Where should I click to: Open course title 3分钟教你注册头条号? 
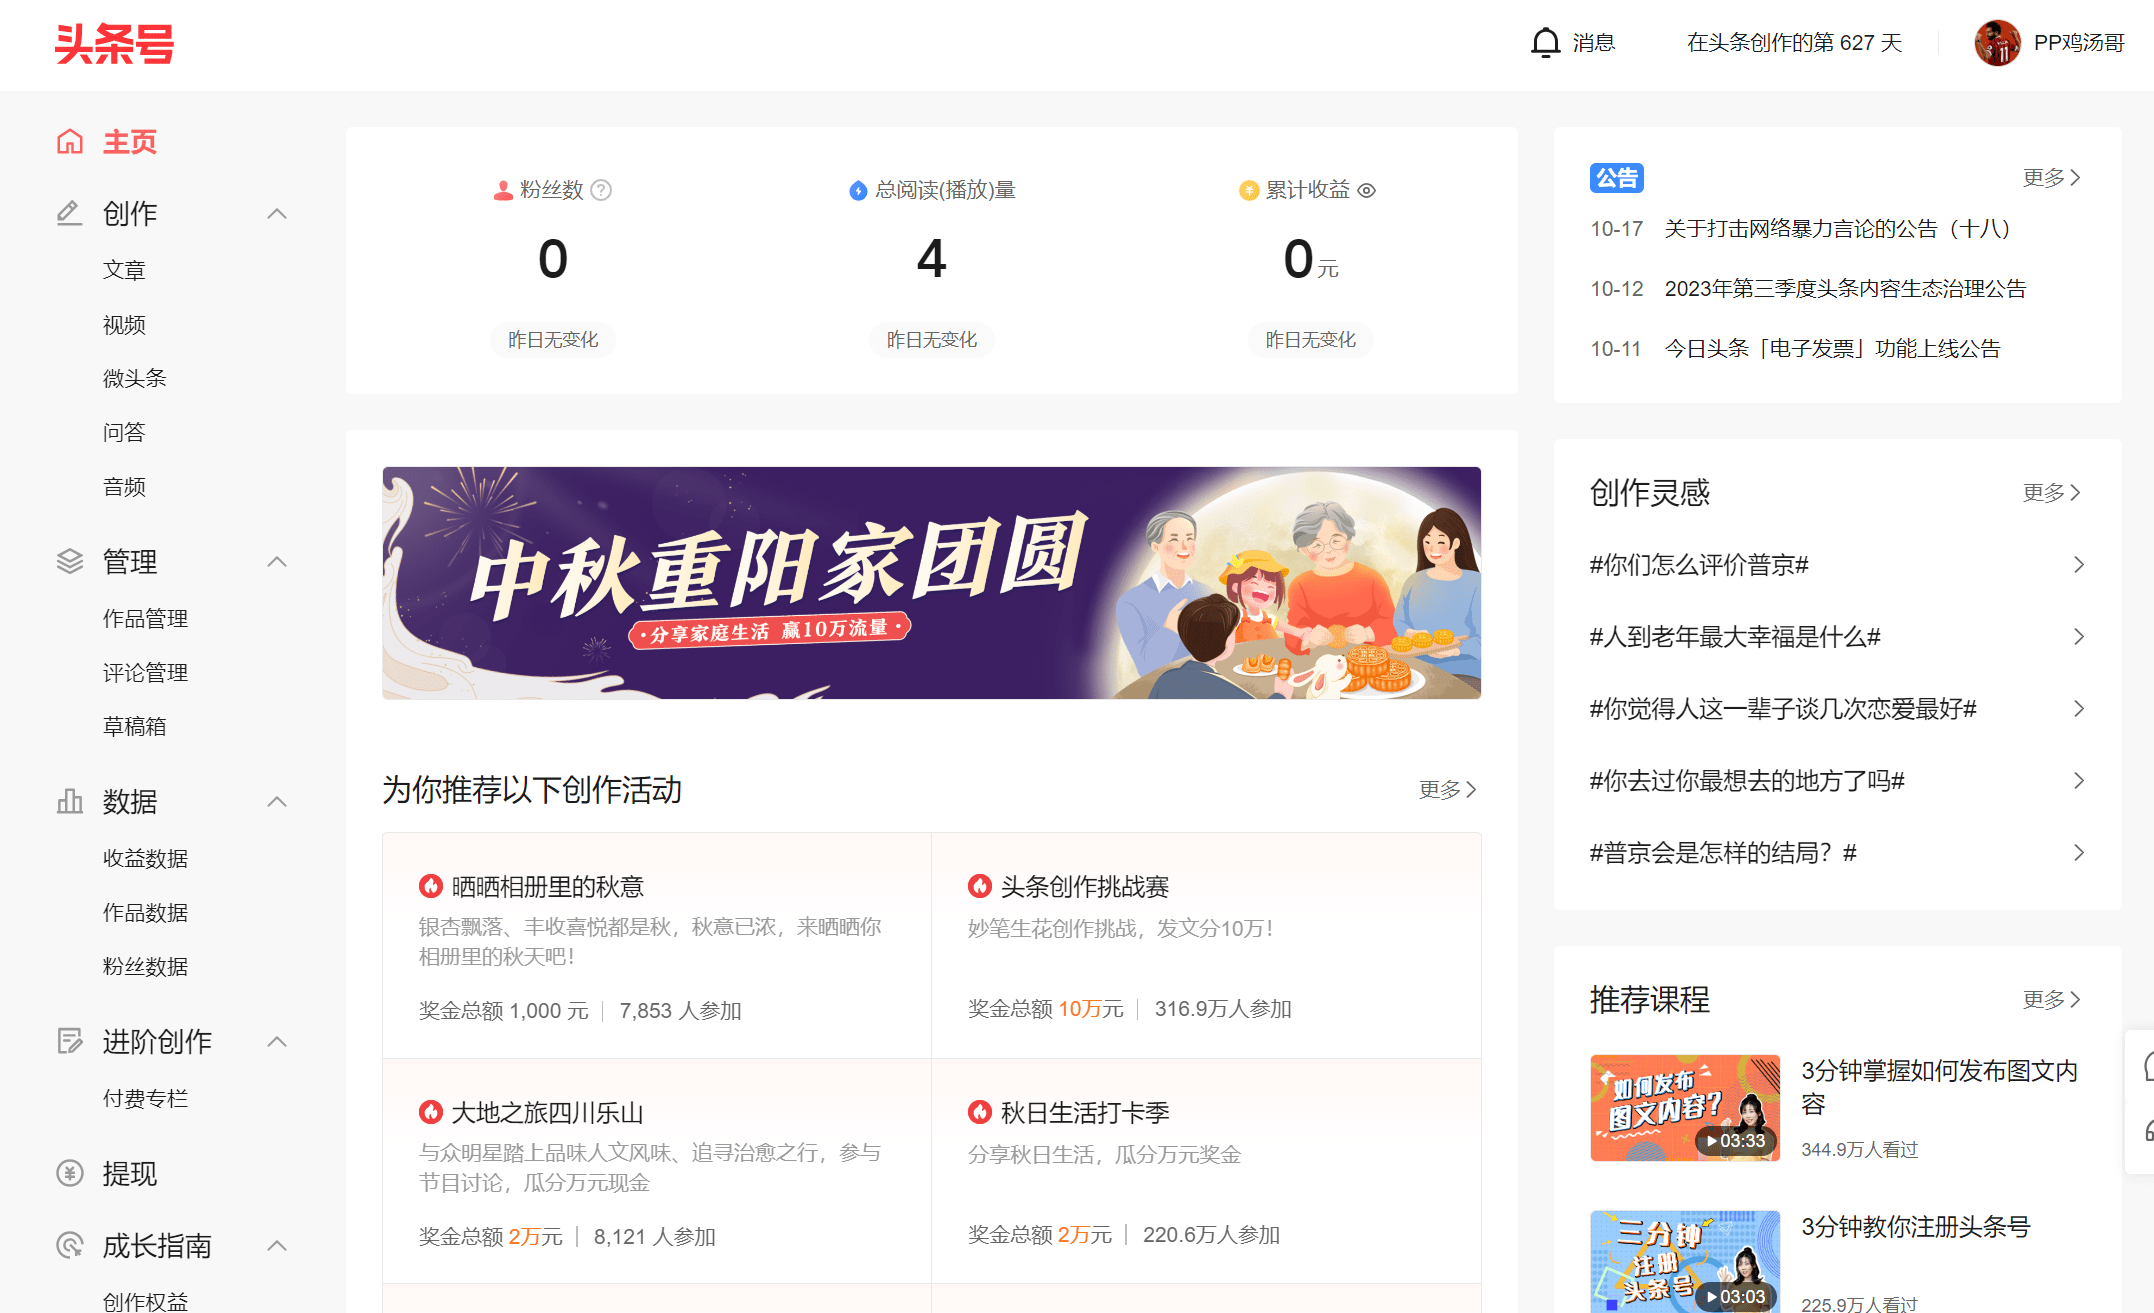tap(1916, 1227)
